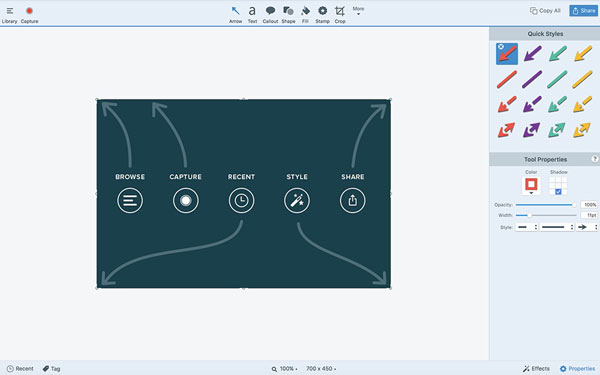Select the Text tool
This screenshot has height=375, width=600.
tap(252, 15)
